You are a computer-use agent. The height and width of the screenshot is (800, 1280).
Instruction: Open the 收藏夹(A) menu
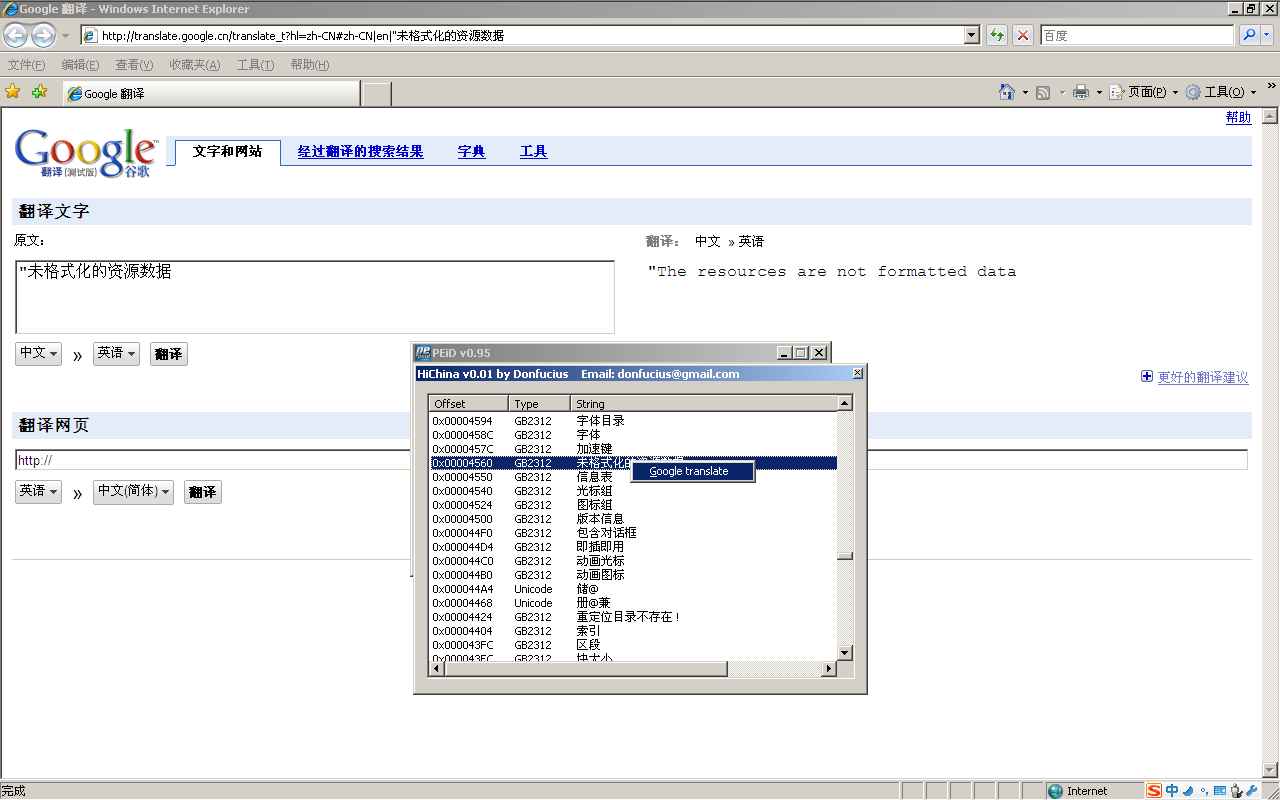coord(194,65)
